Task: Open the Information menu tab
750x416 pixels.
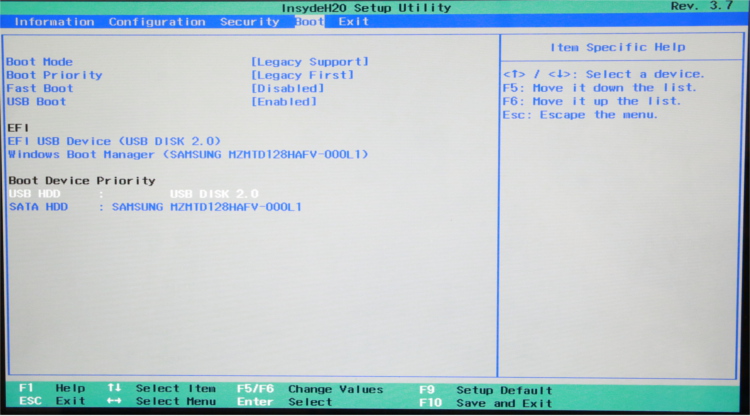Action: click(54, 22)
